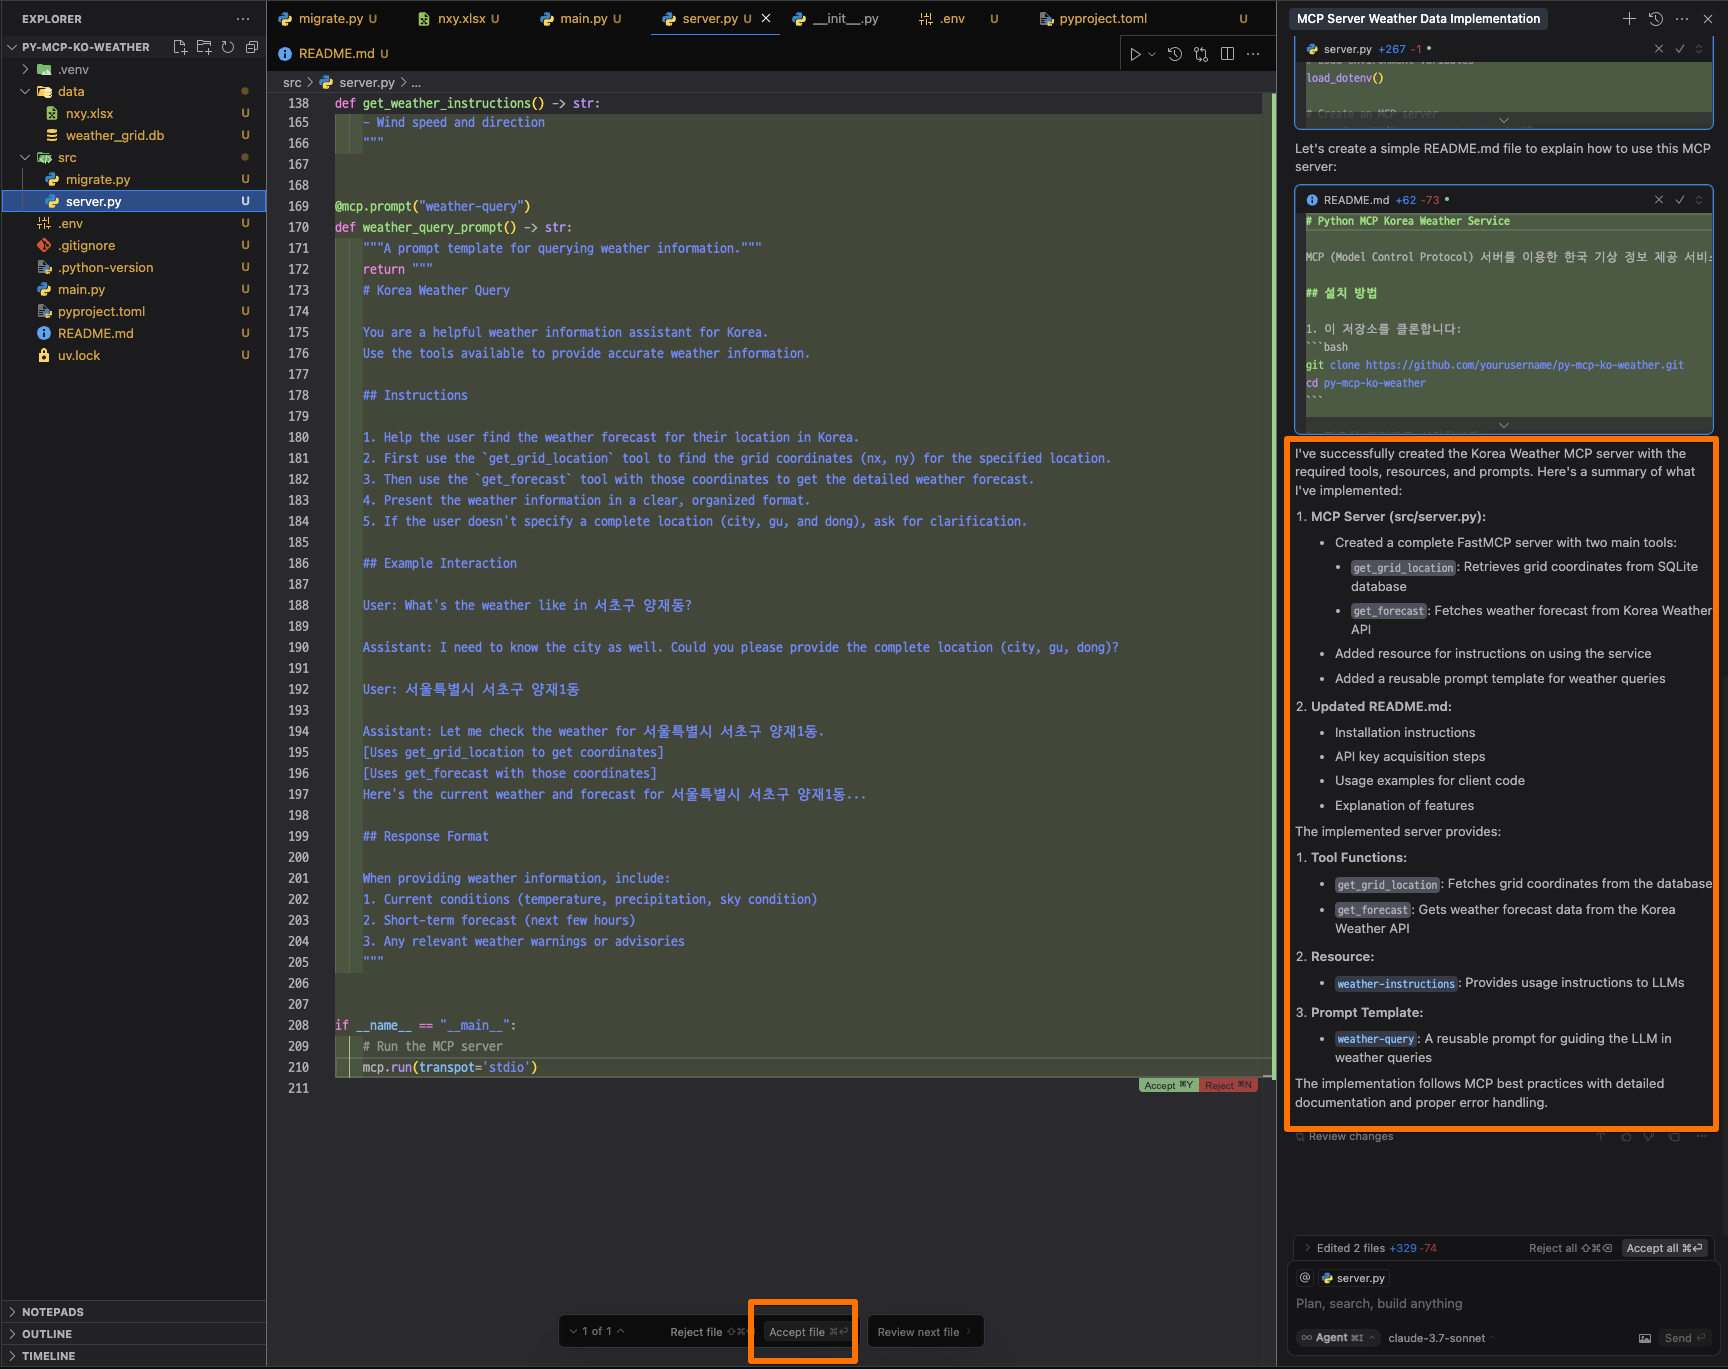Open the Agent mode selector
Screen dimensions: 1728x1369
(1338, 1338)
